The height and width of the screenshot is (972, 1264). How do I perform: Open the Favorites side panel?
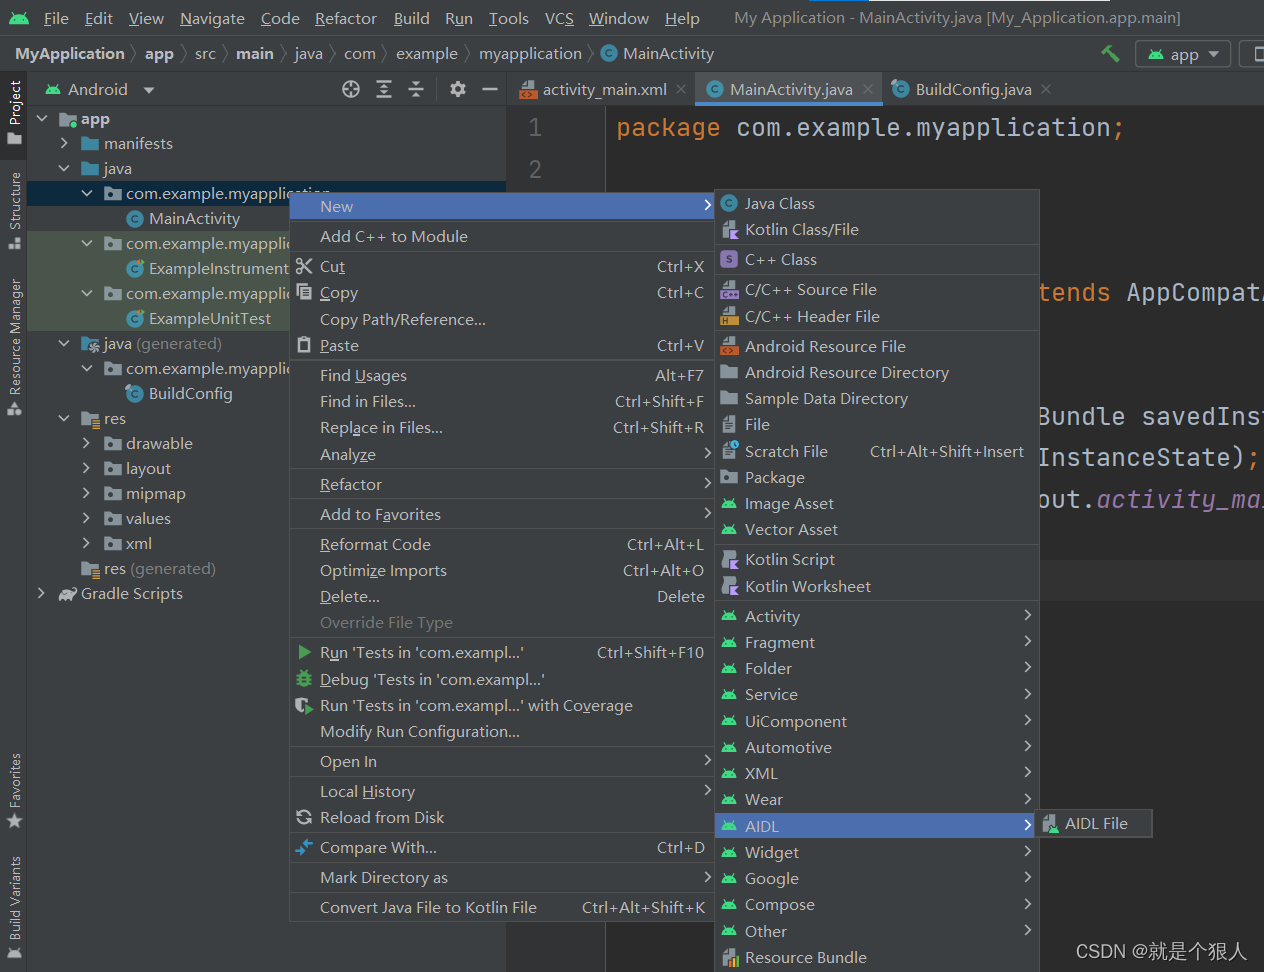click(x=14, y=790)
